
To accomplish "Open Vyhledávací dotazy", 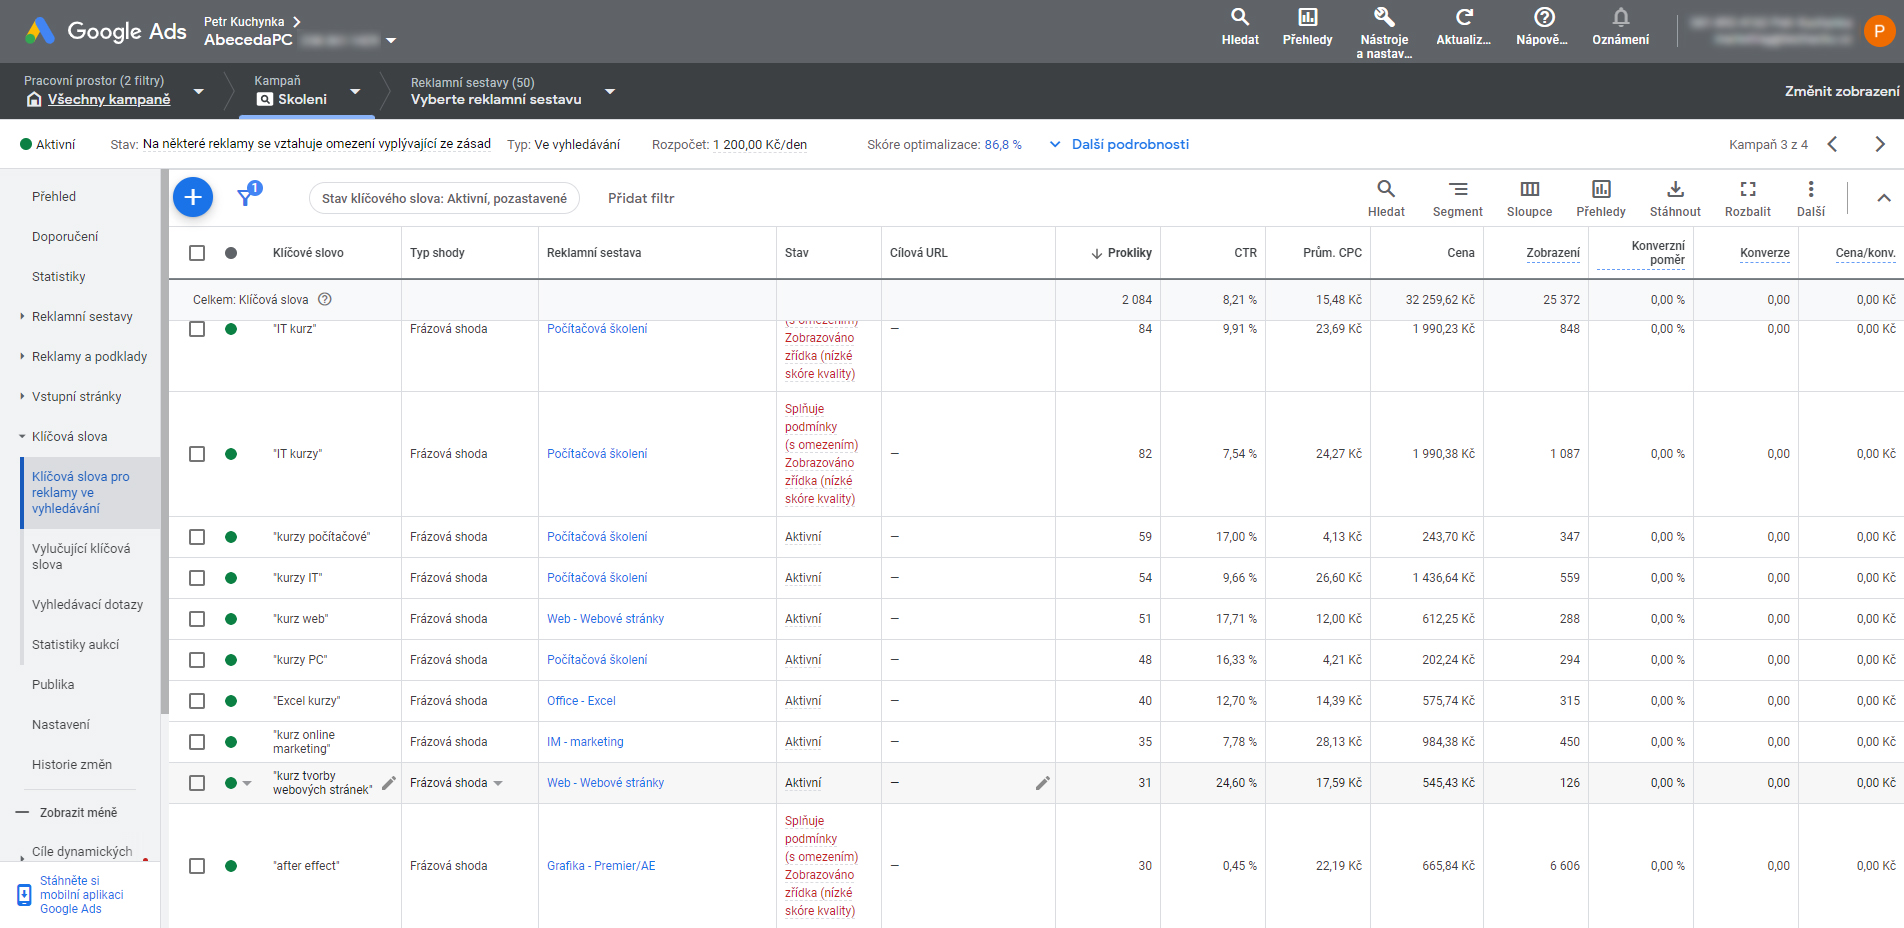I will pos(87,605).
